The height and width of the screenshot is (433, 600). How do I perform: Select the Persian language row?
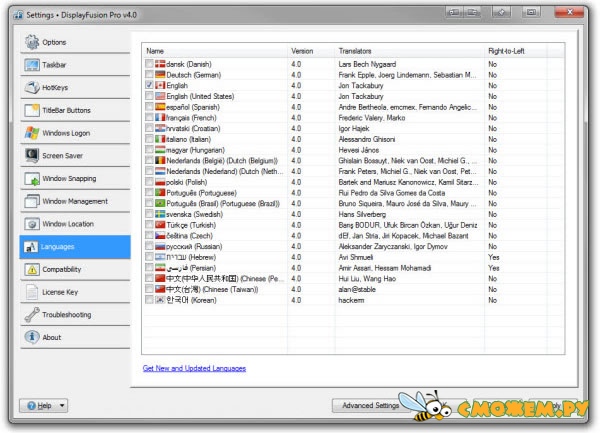click(353, 267)
